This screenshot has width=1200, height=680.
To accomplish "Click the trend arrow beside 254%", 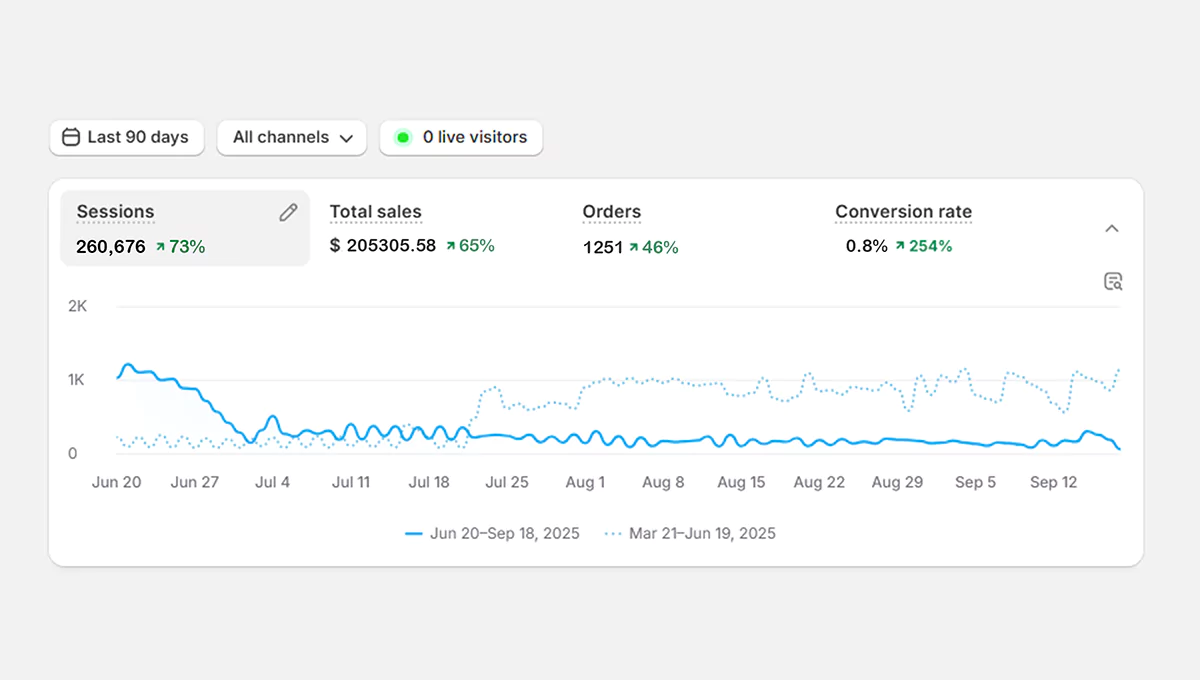I will click(x=900, y=246).
